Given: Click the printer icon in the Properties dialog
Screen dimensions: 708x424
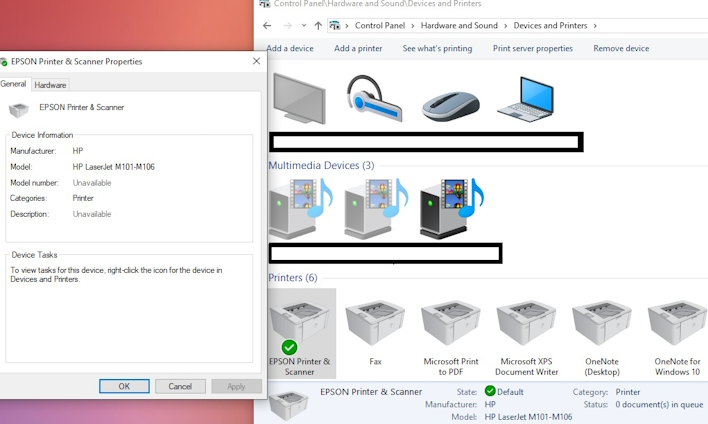Looking at the screenshot, I should point(19,109).
